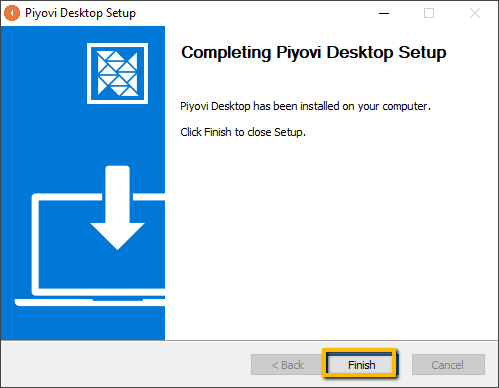
Task: Open the orange Piyovi title bar icon
Action: (x=12, y=13)
